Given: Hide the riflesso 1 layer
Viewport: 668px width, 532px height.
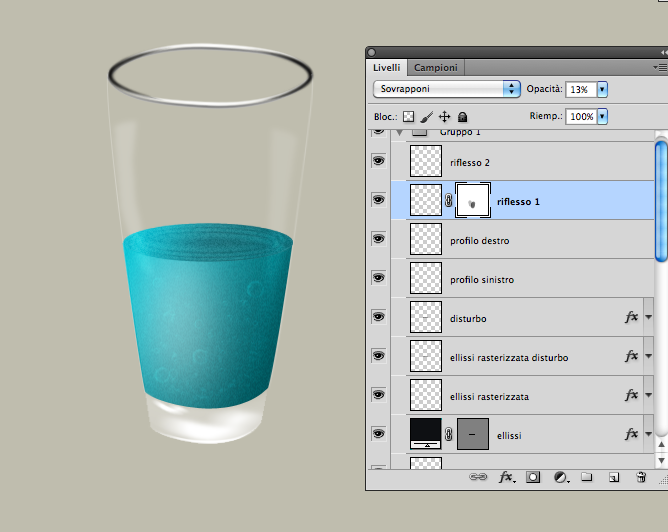Looking at the screenshot, I should (378, 200).
